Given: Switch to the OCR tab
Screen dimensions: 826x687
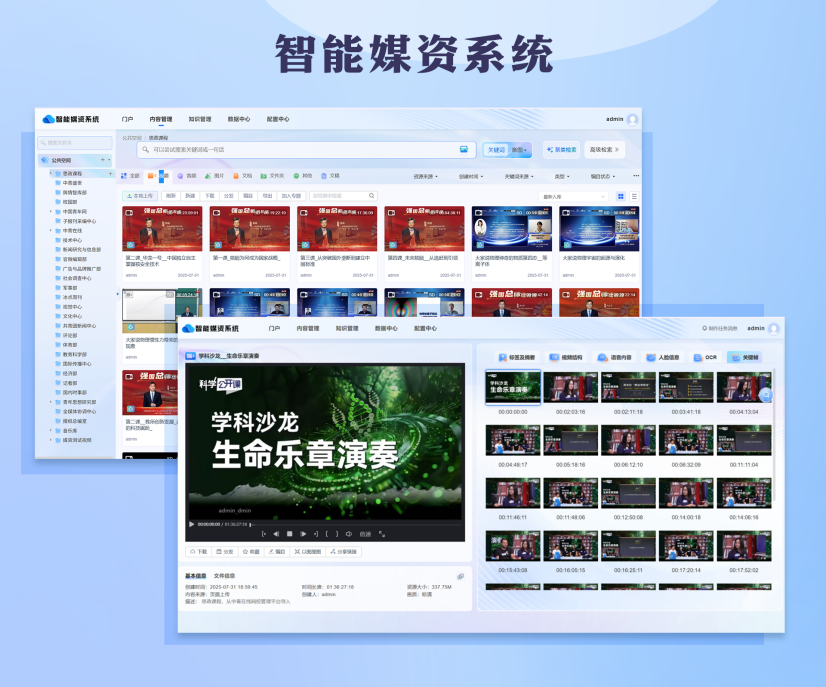Looking at the screenshot, I should point(707,357).
